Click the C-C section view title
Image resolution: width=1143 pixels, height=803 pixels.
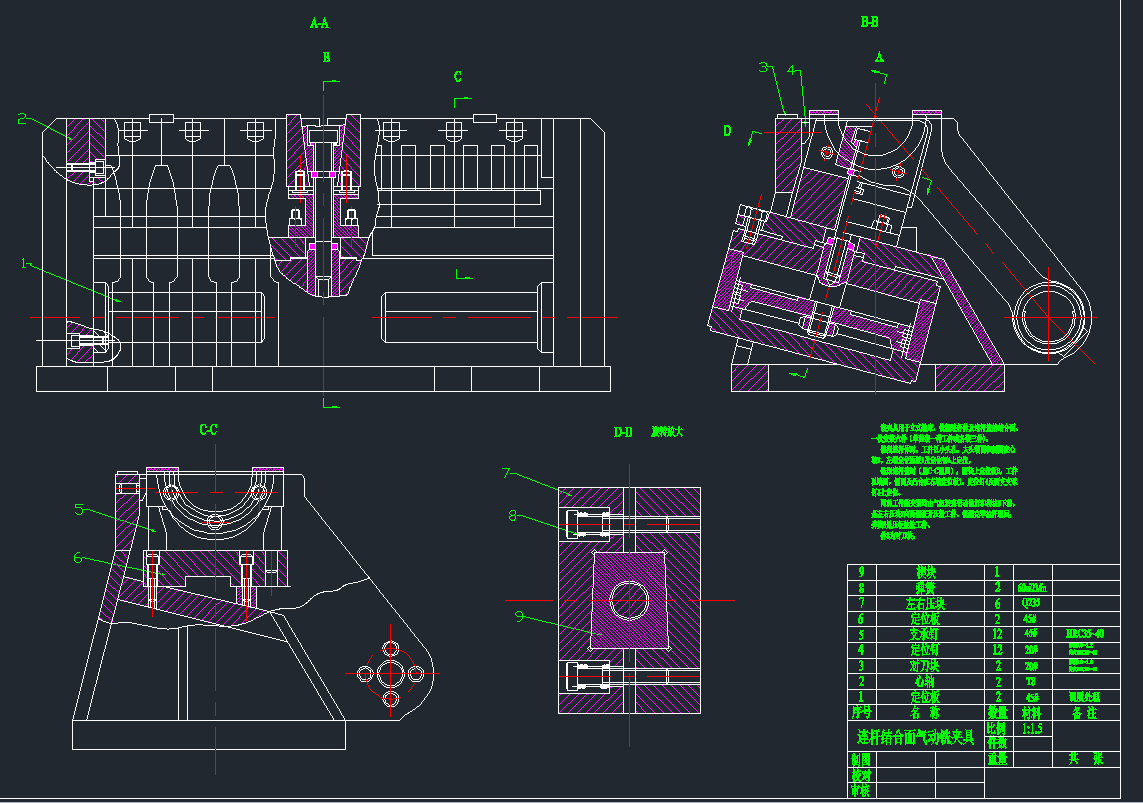(x=208, y=430)
